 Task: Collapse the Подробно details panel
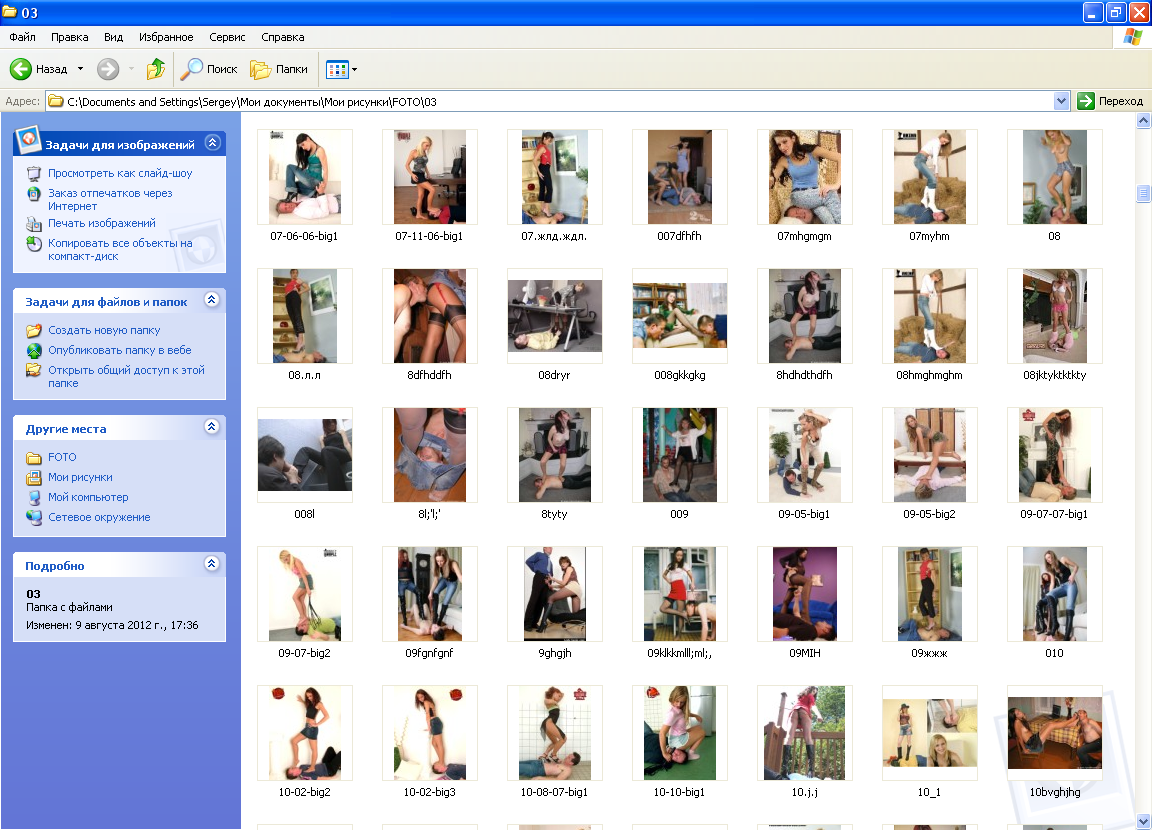pos(212,564)
